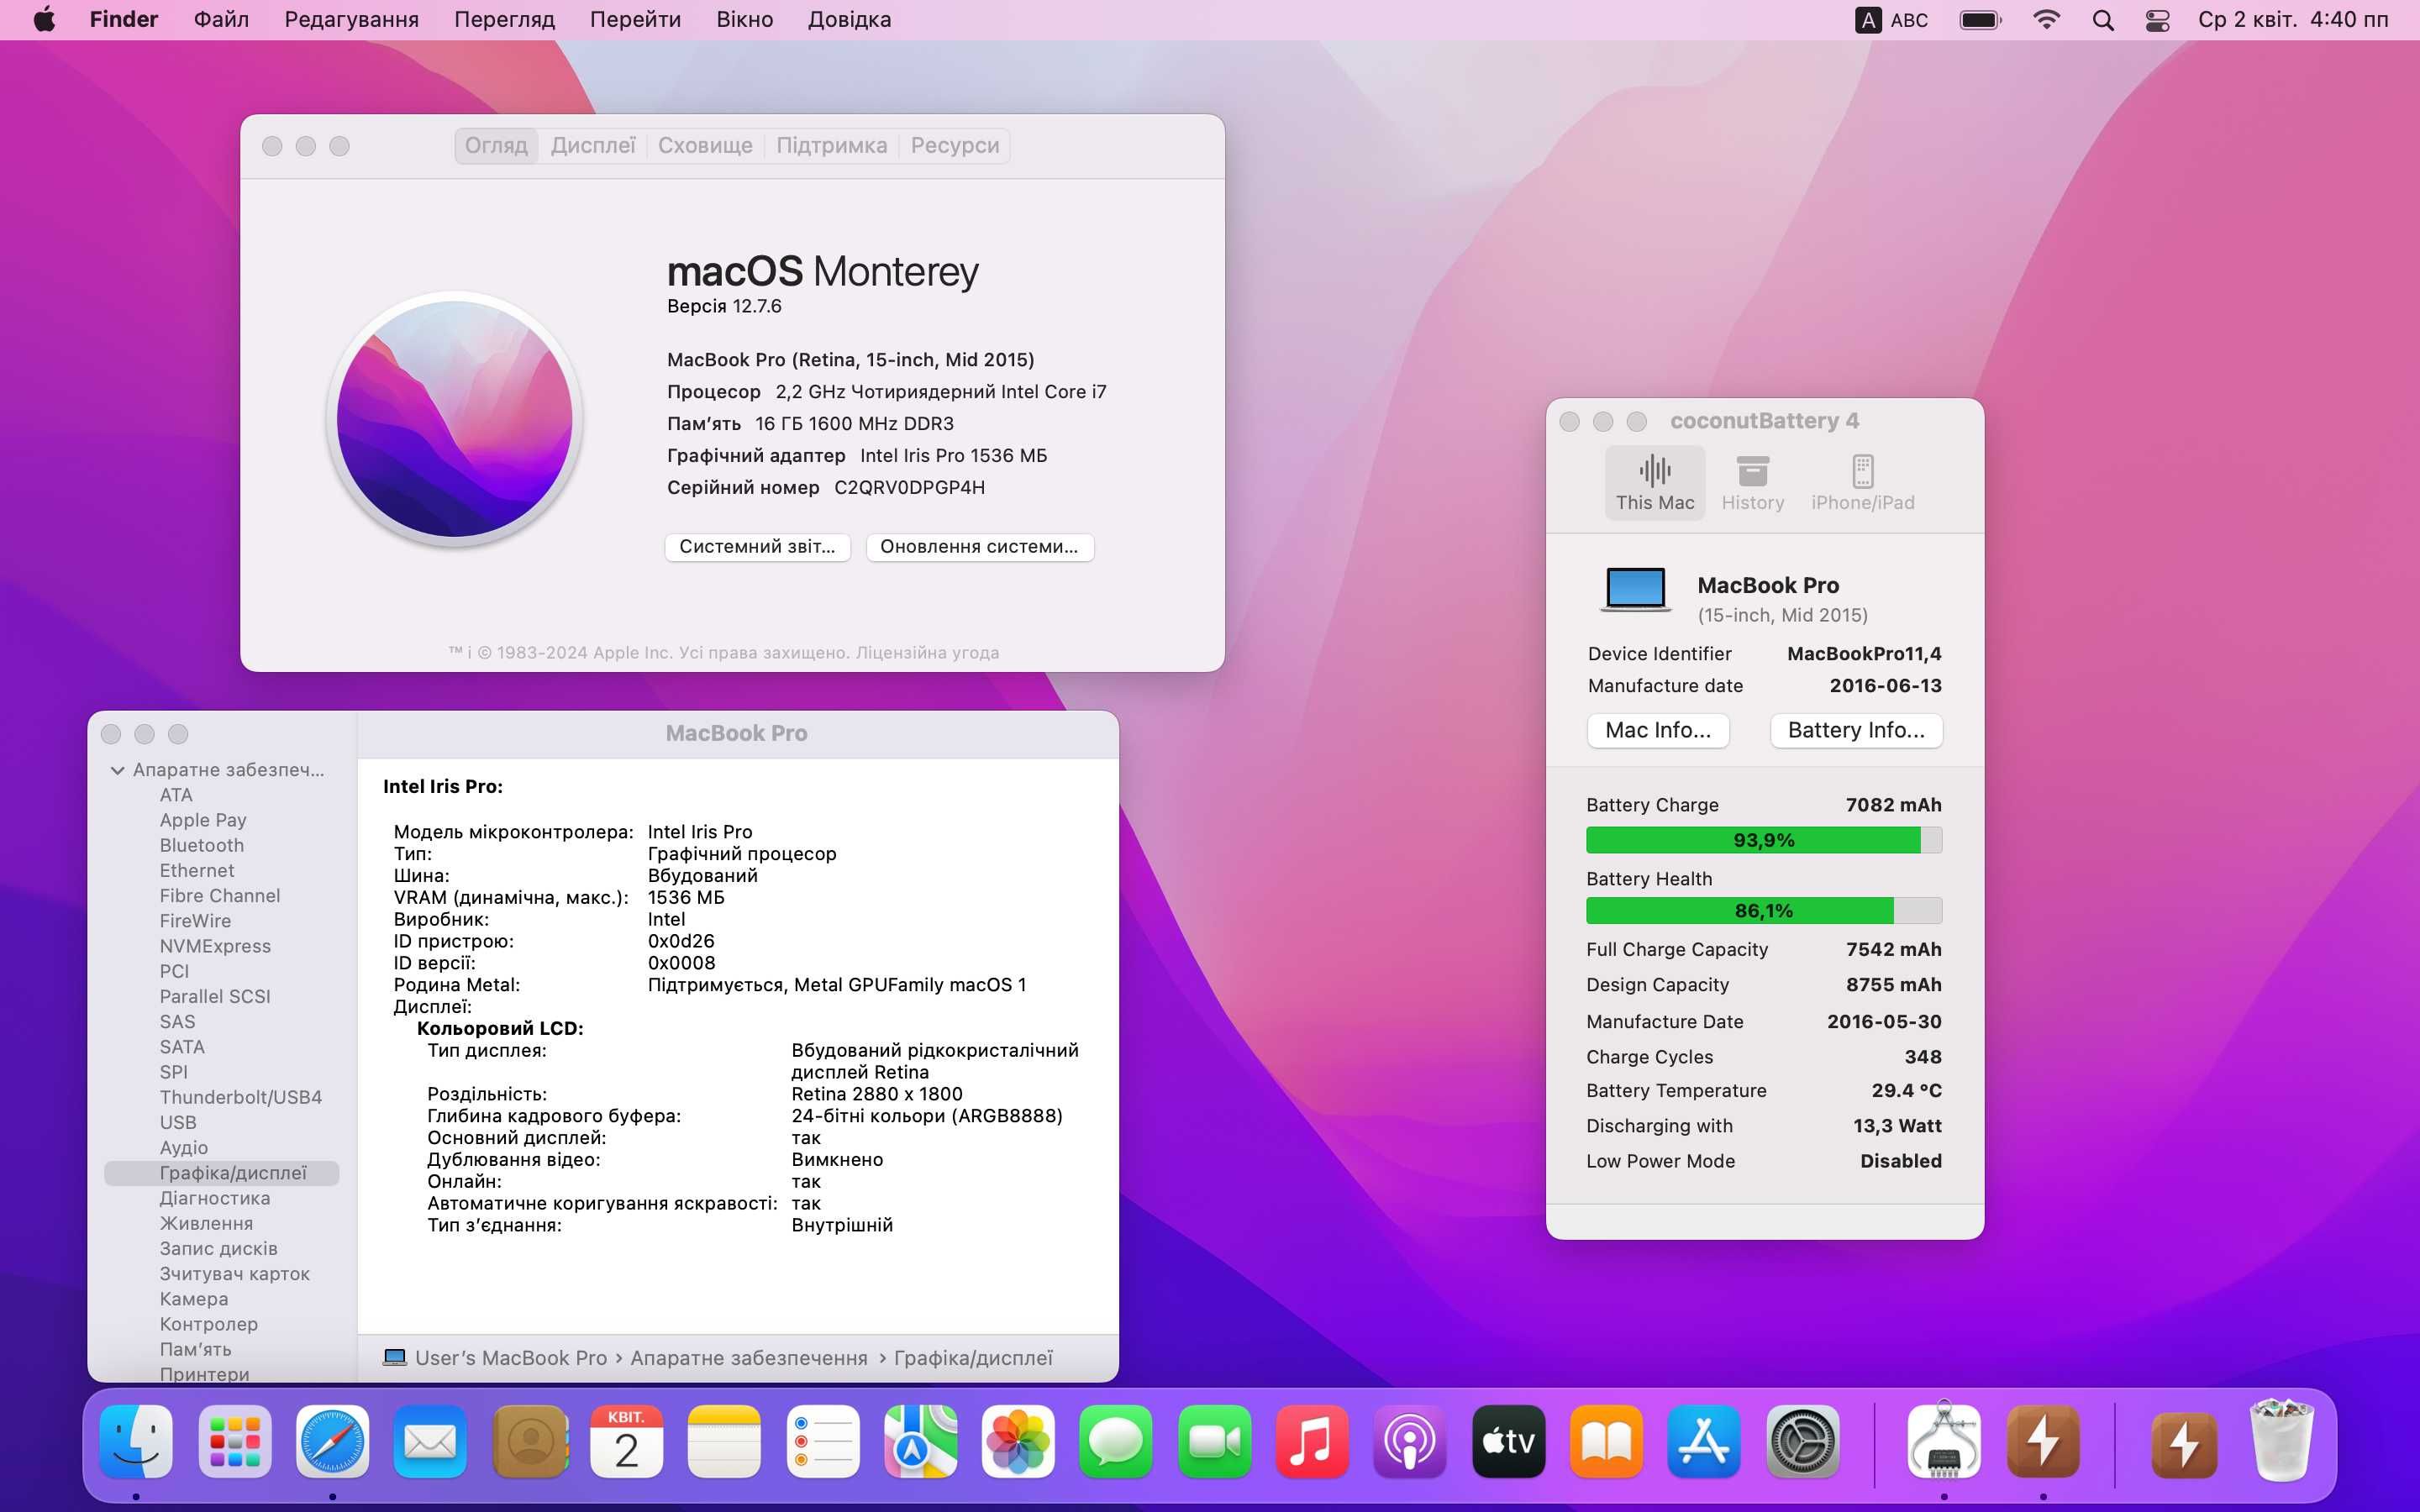Open Reminders app in the Dock
This screenshot has width=2420, height=1512.
click(822, 1441)
